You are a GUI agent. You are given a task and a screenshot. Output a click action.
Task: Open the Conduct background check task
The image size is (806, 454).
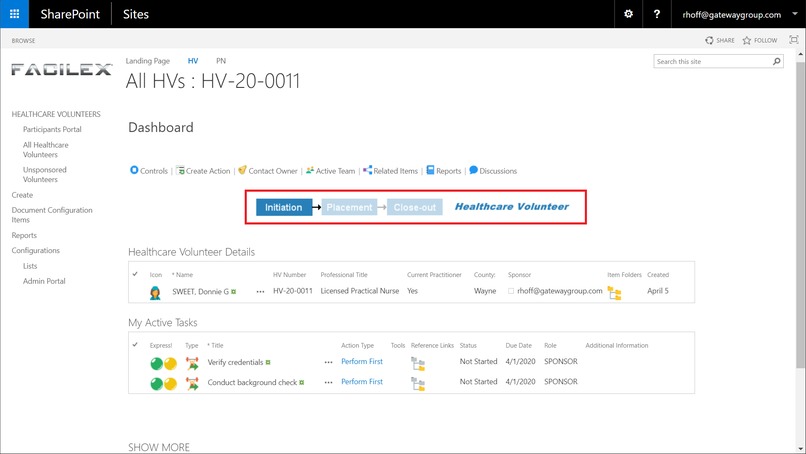(x=252, y=382)
